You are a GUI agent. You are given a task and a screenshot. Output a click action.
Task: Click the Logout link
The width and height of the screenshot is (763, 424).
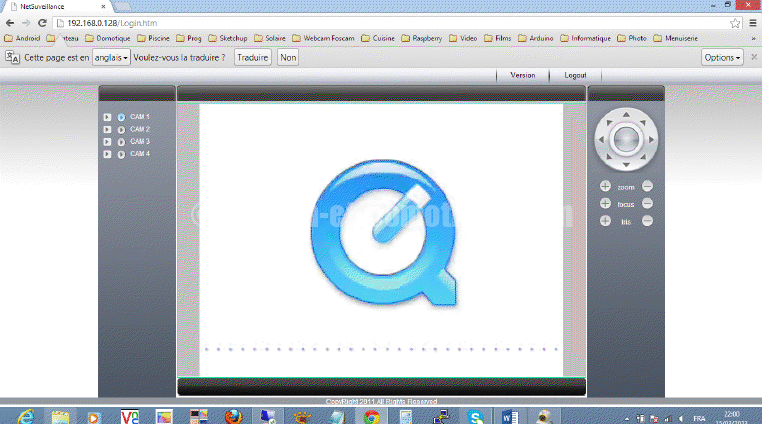click(575, 75)
